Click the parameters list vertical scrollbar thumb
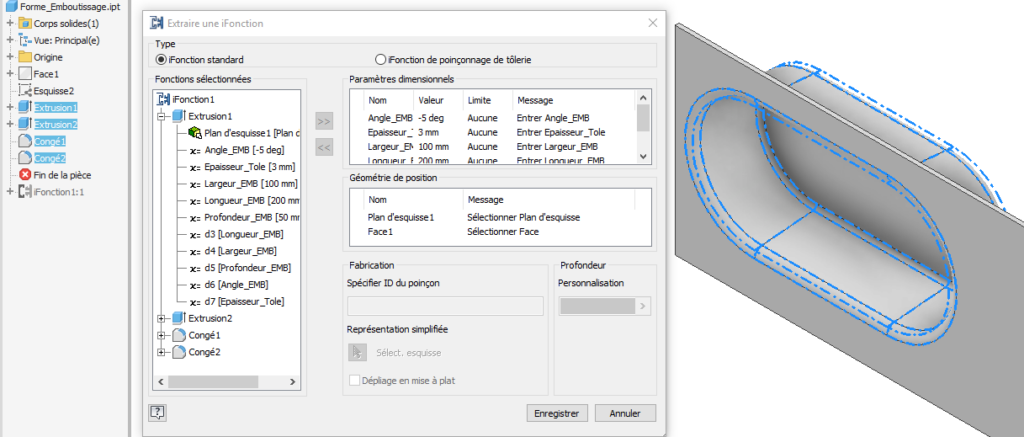The image size is (1024, 437). pyautogui.click(x=643, y=118)
